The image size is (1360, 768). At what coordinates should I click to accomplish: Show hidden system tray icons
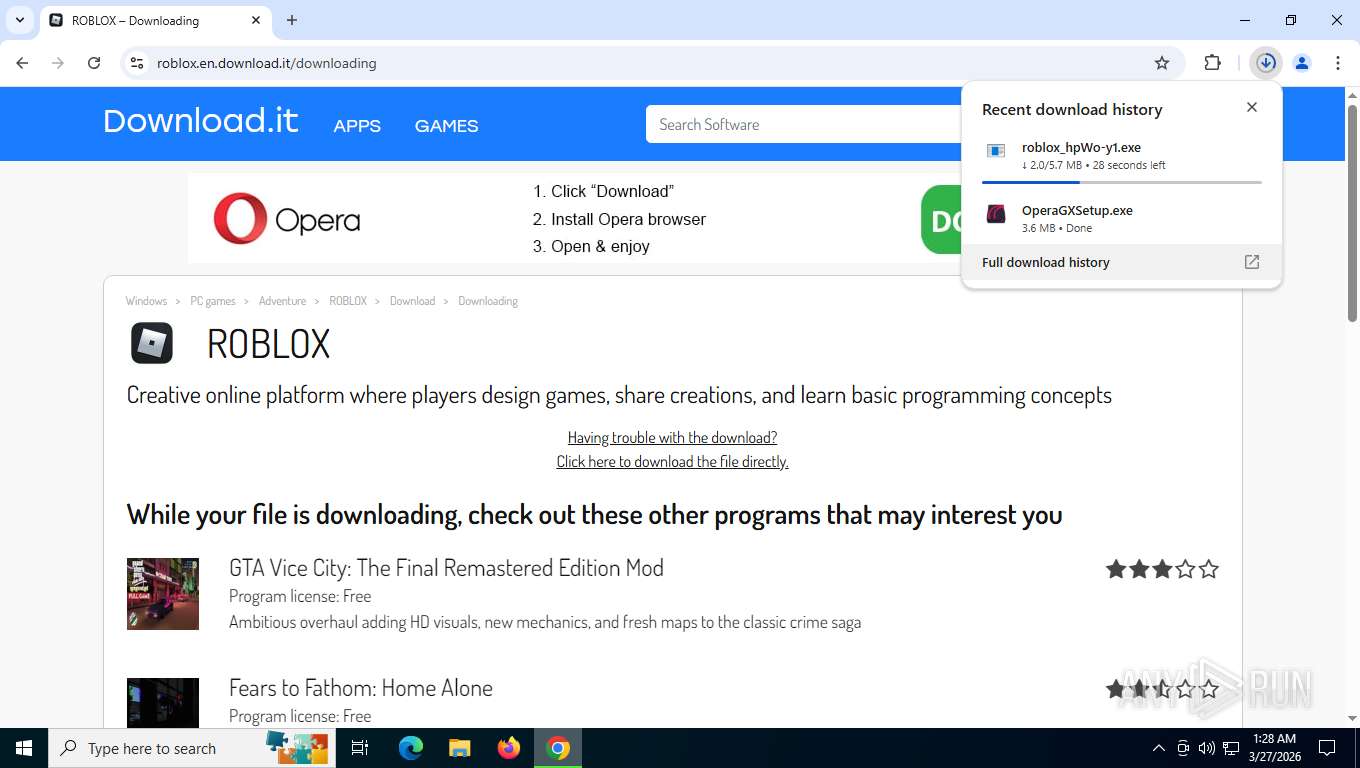tap(1159, 748)
